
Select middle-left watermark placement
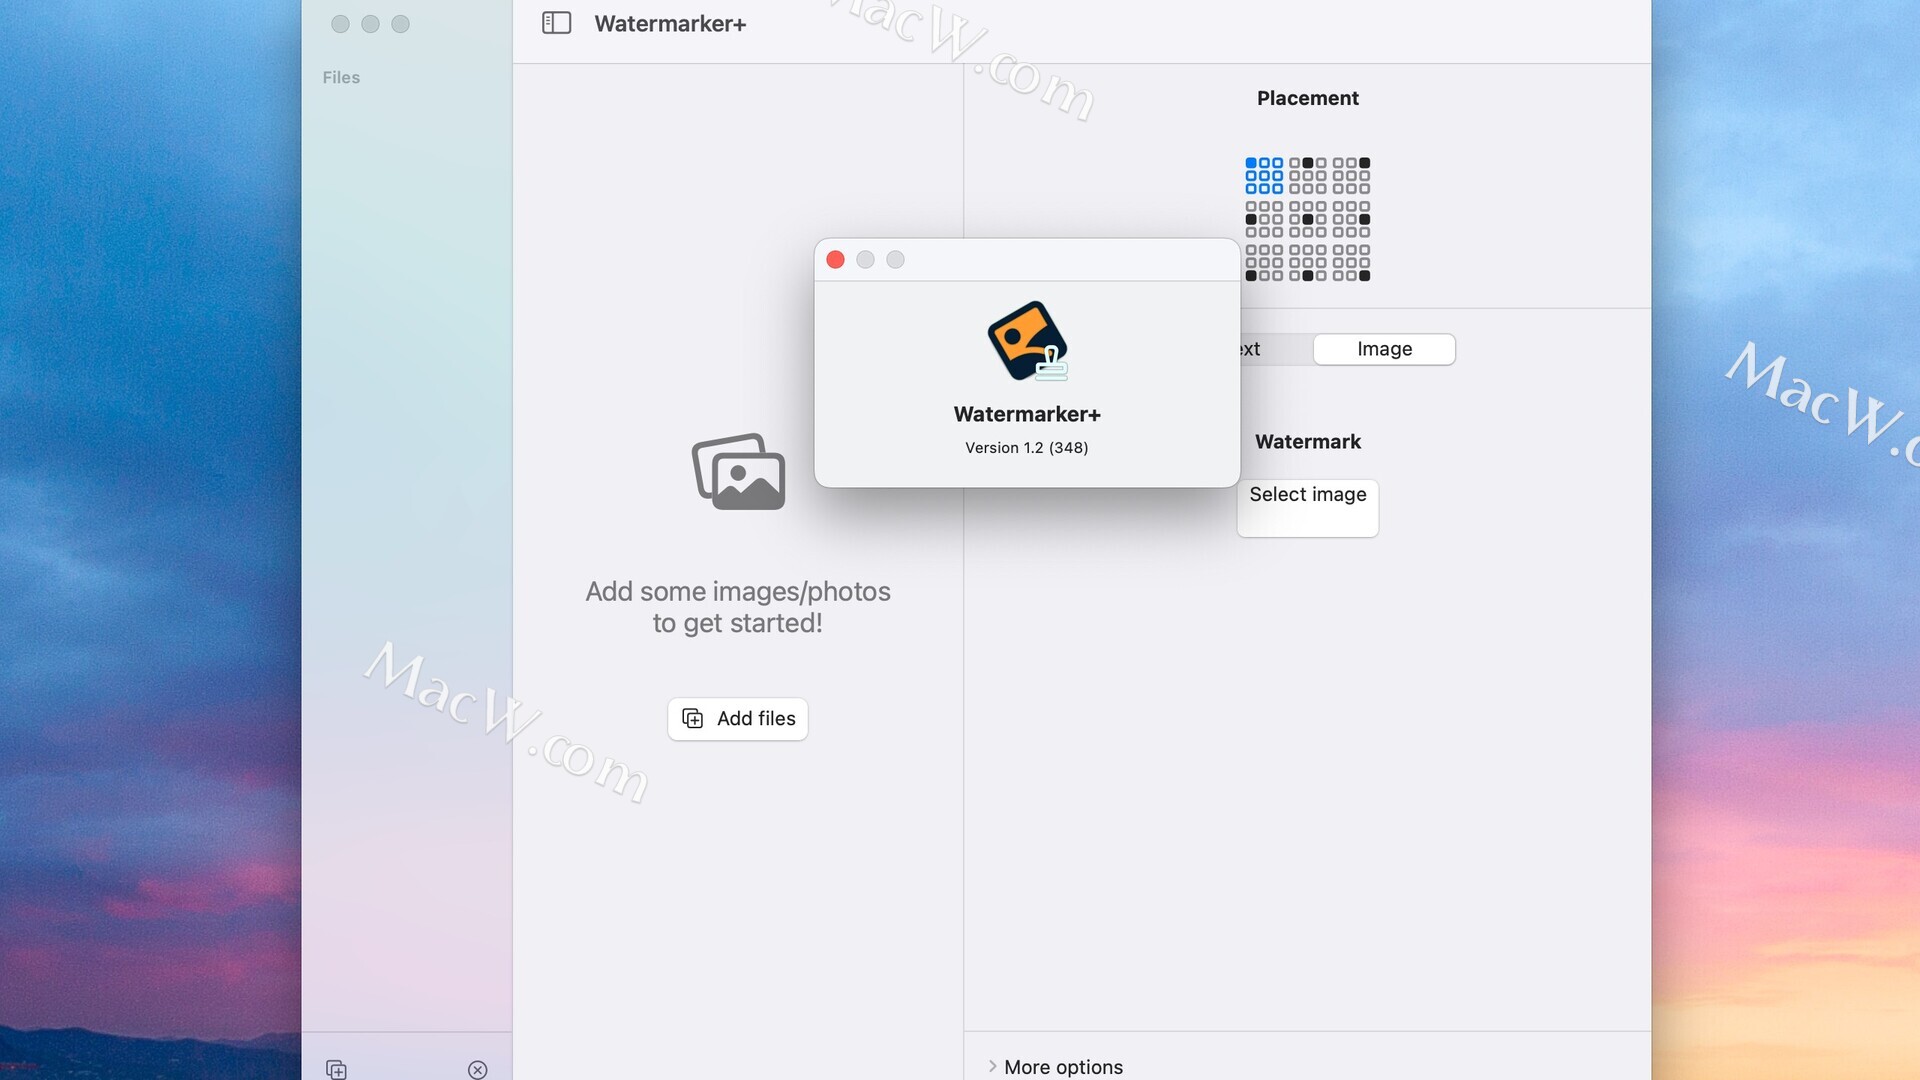pos(1264,219)
